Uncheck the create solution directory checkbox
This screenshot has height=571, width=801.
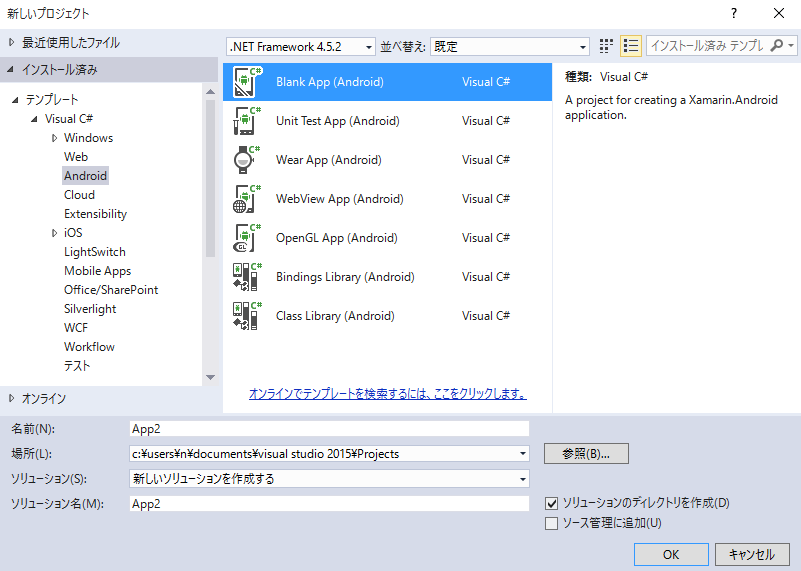551,503
